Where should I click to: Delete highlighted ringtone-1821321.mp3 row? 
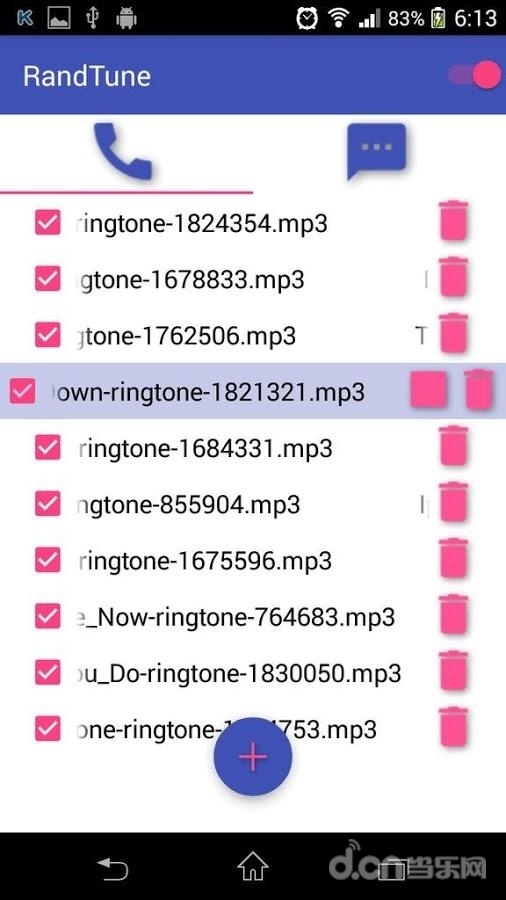[x=479, y=390]
